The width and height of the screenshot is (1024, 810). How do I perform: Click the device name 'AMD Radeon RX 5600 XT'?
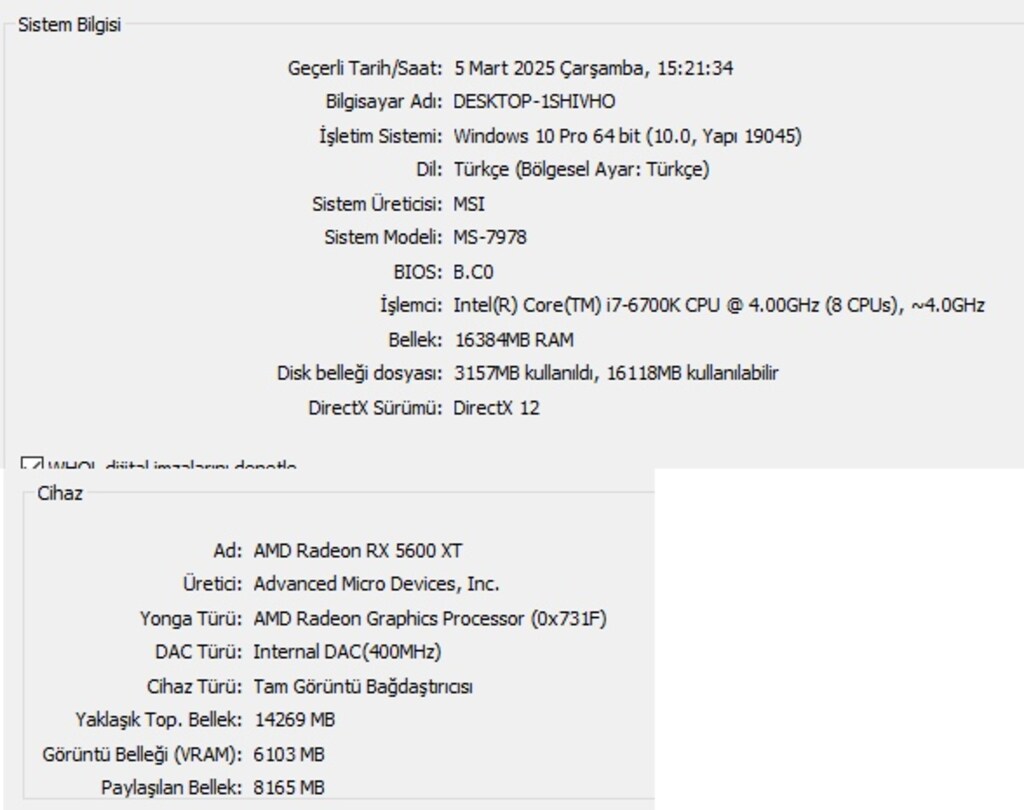point(358,551)
